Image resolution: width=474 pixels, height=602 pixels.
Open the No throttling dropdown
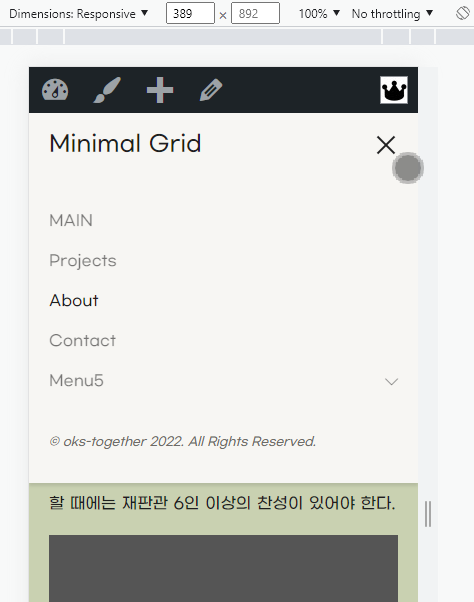[x=392, y=14]
